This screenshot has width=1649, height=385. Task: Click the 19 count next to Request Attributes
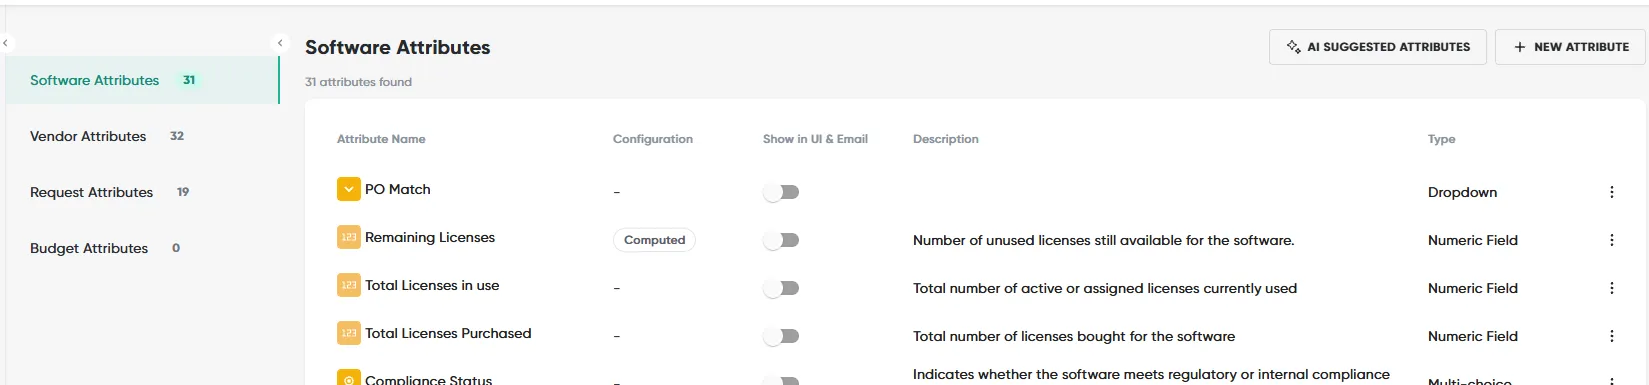183,192
